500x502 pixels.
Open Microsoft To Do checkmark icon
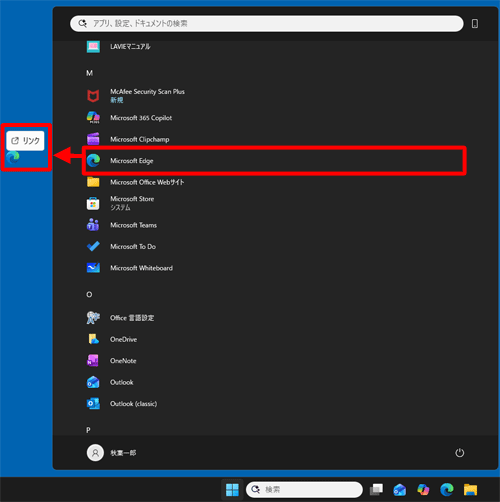coord(93,246)
